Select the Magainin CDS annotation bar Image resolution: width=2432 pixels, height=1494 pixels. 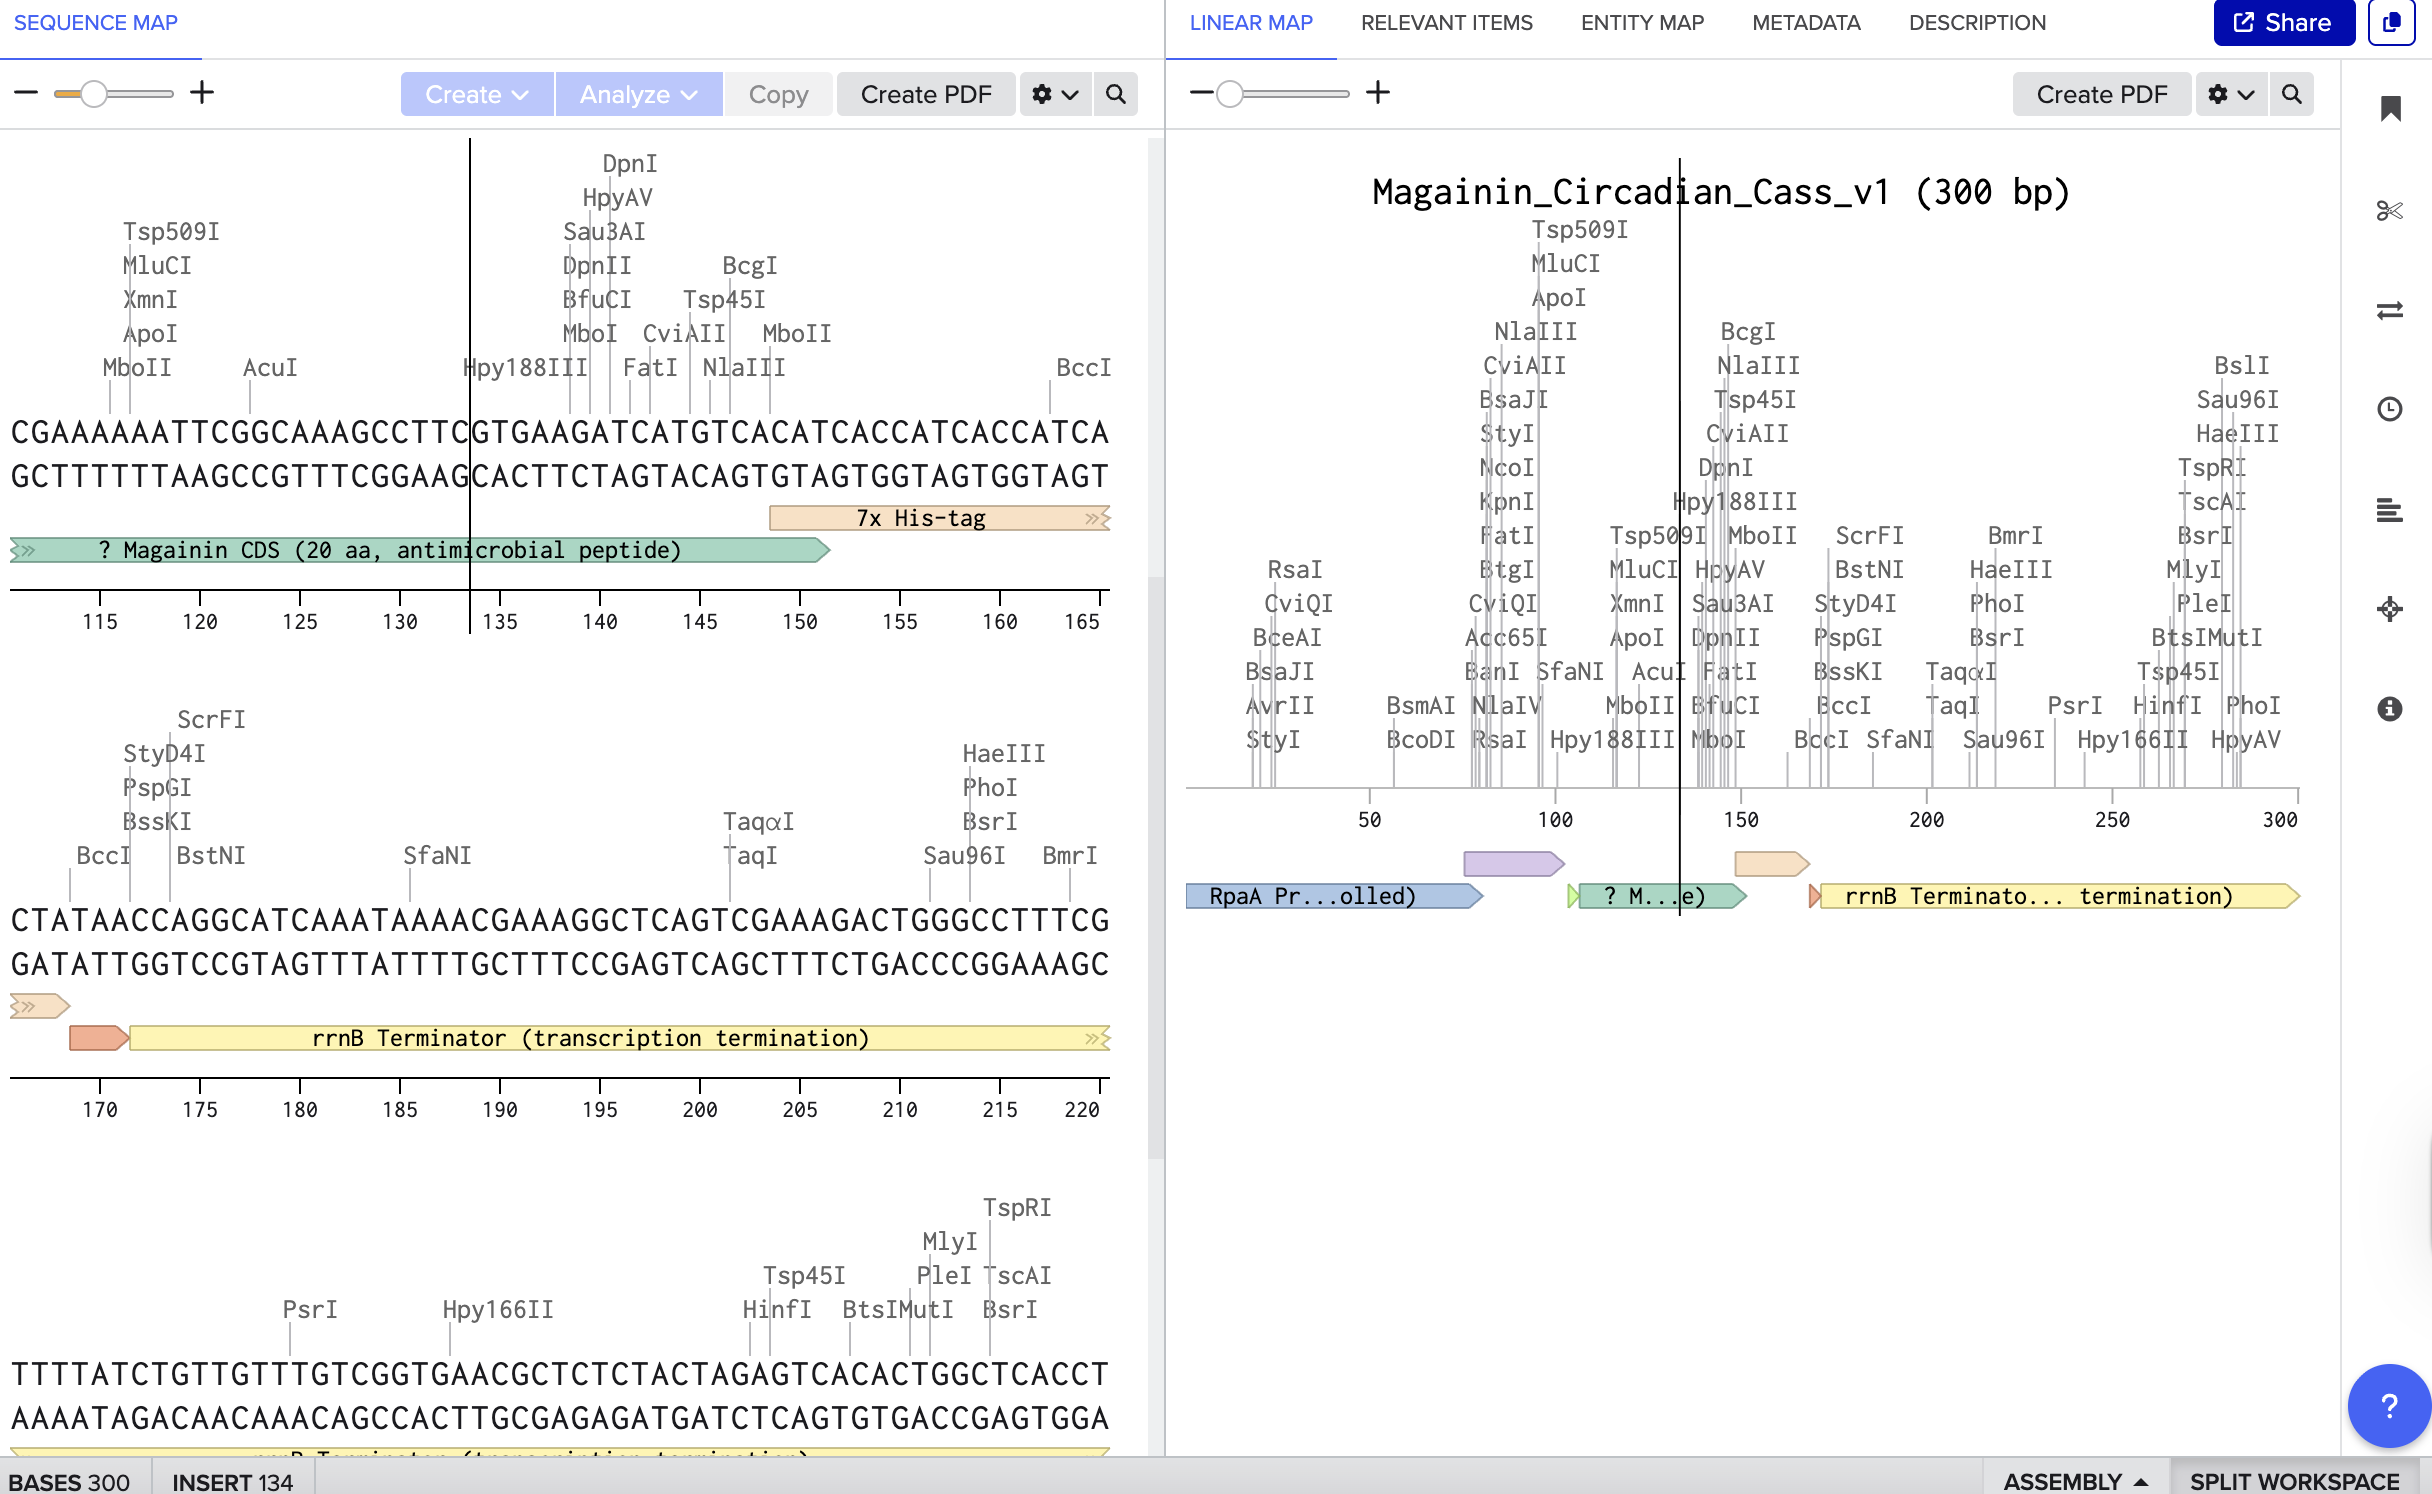click(420, 550)
